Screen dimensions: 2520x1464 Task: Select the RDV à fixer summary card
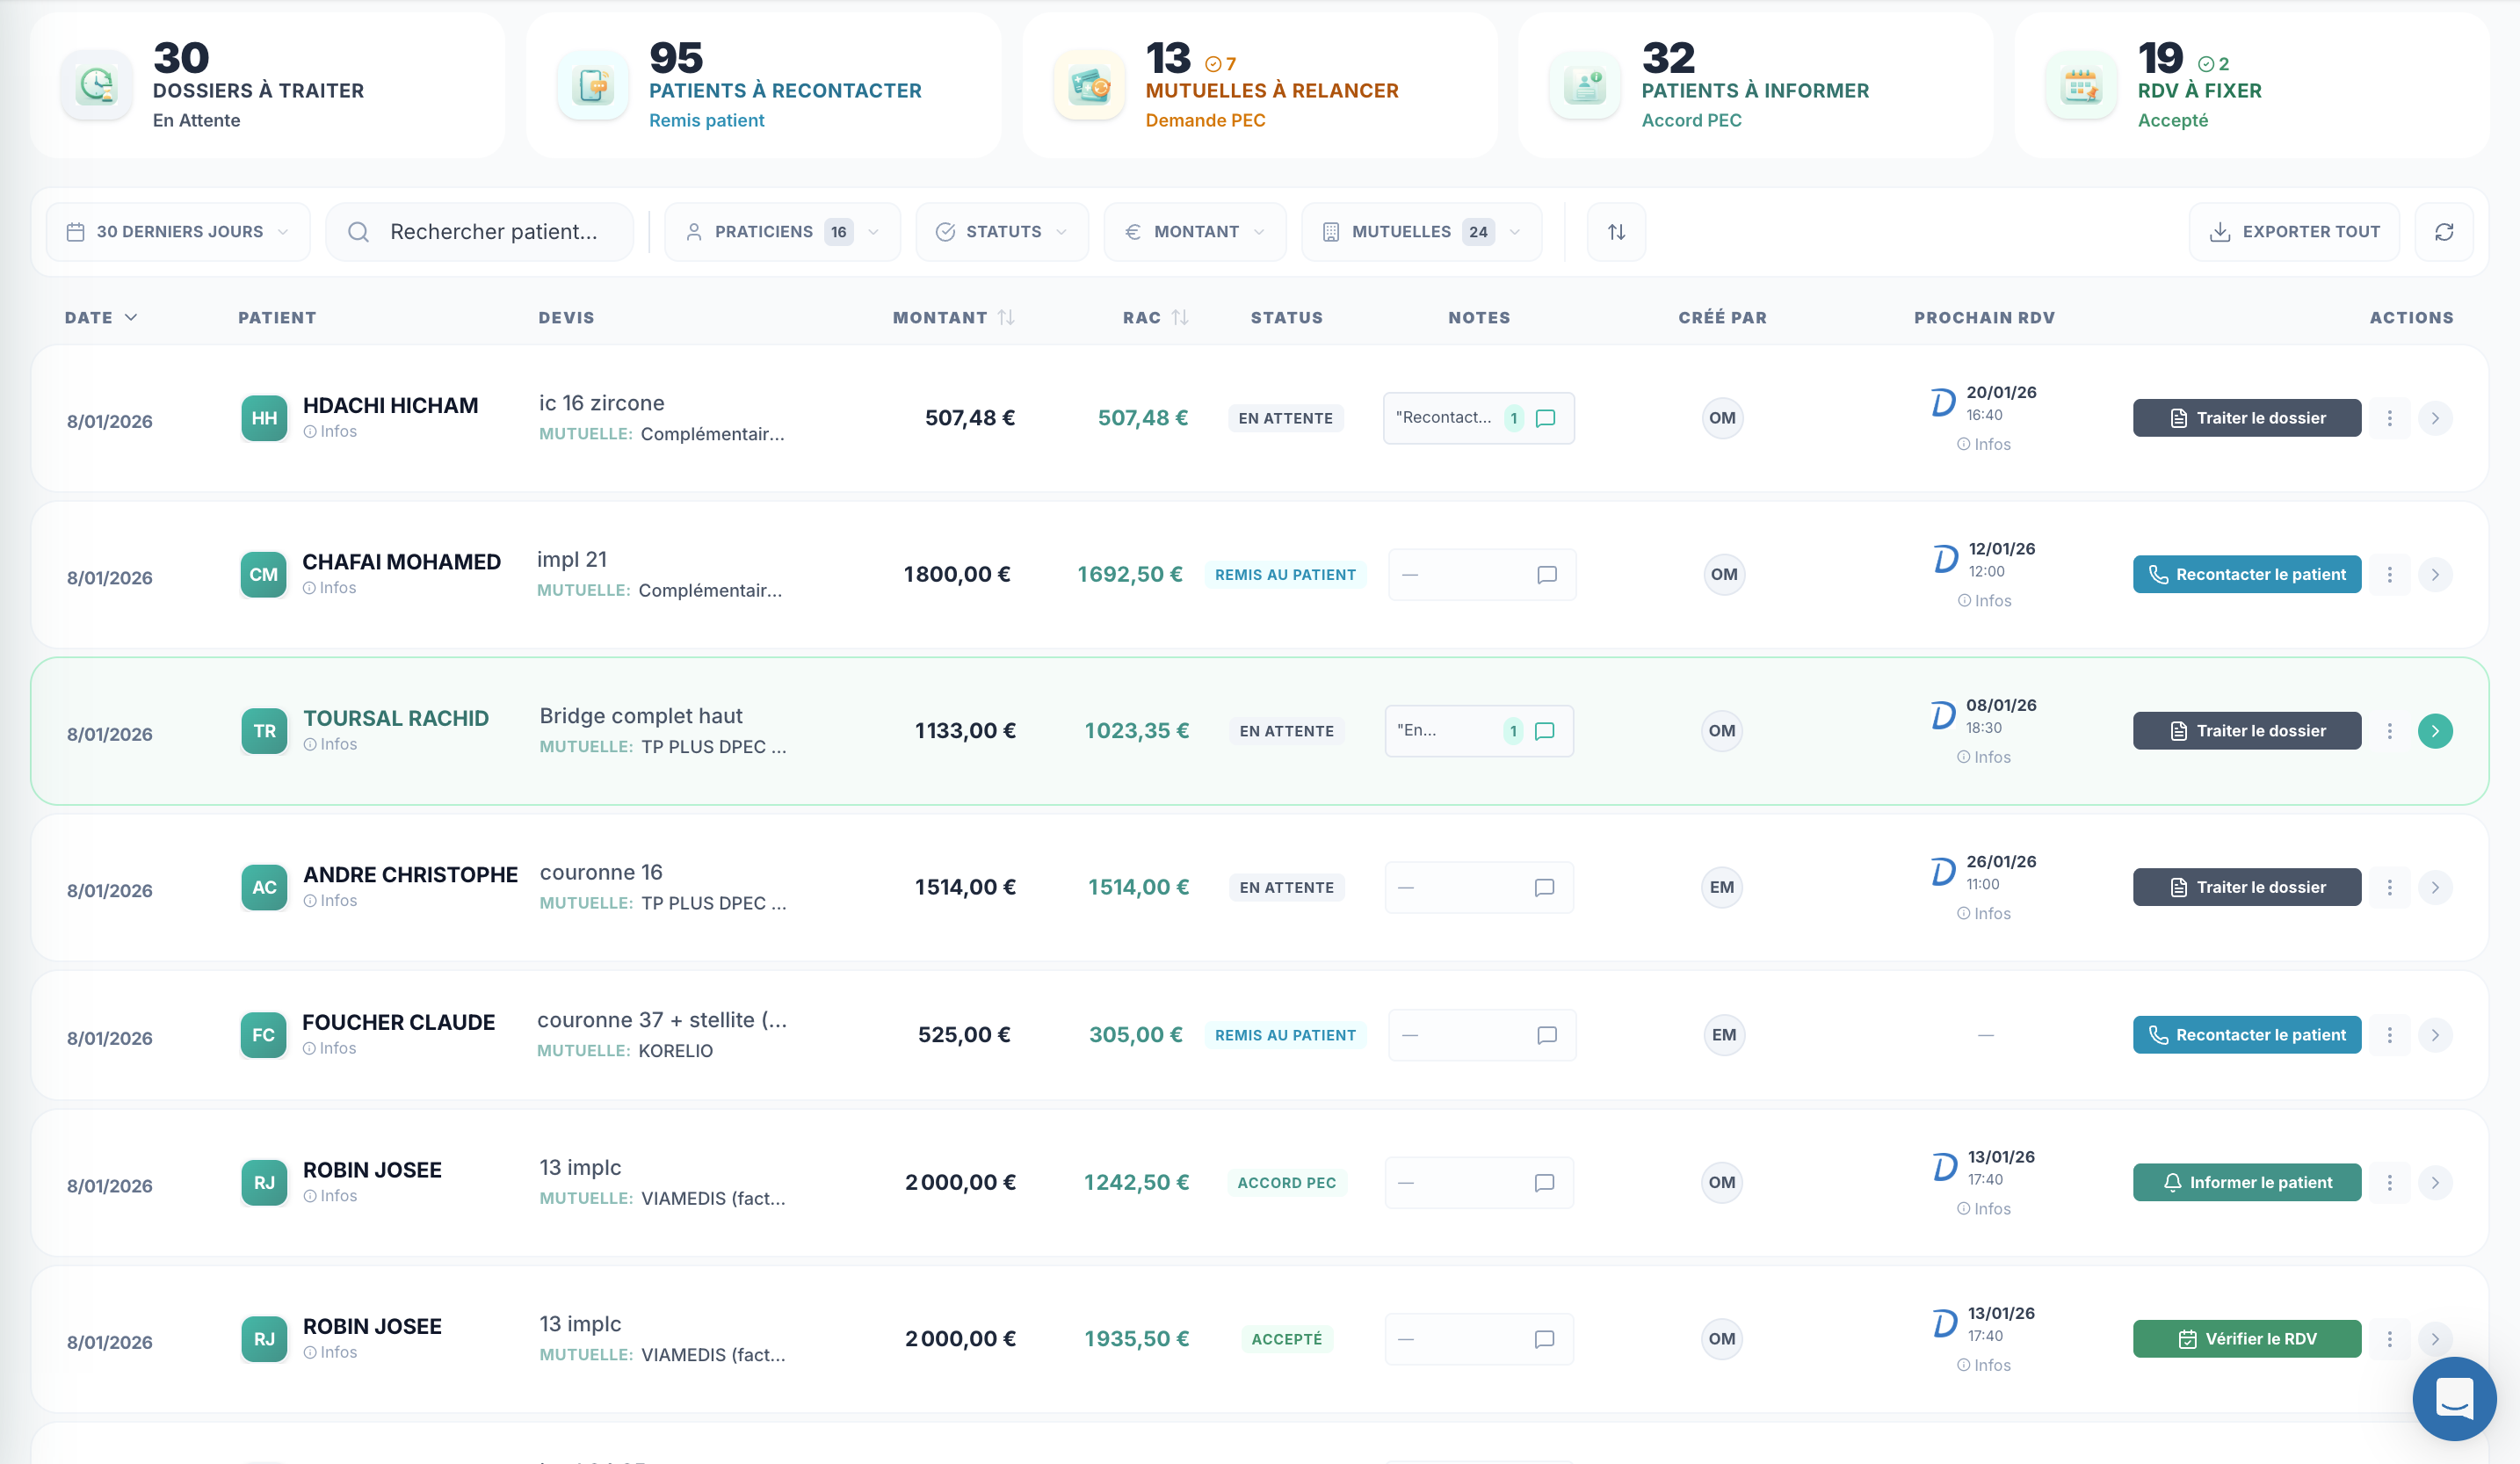[2252, 86]
